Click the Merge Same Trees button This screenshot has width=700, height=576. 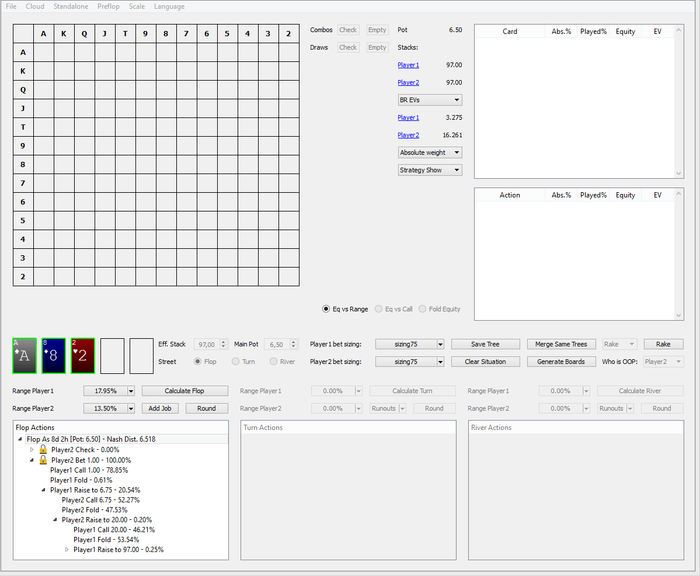(x=561, y=344)
